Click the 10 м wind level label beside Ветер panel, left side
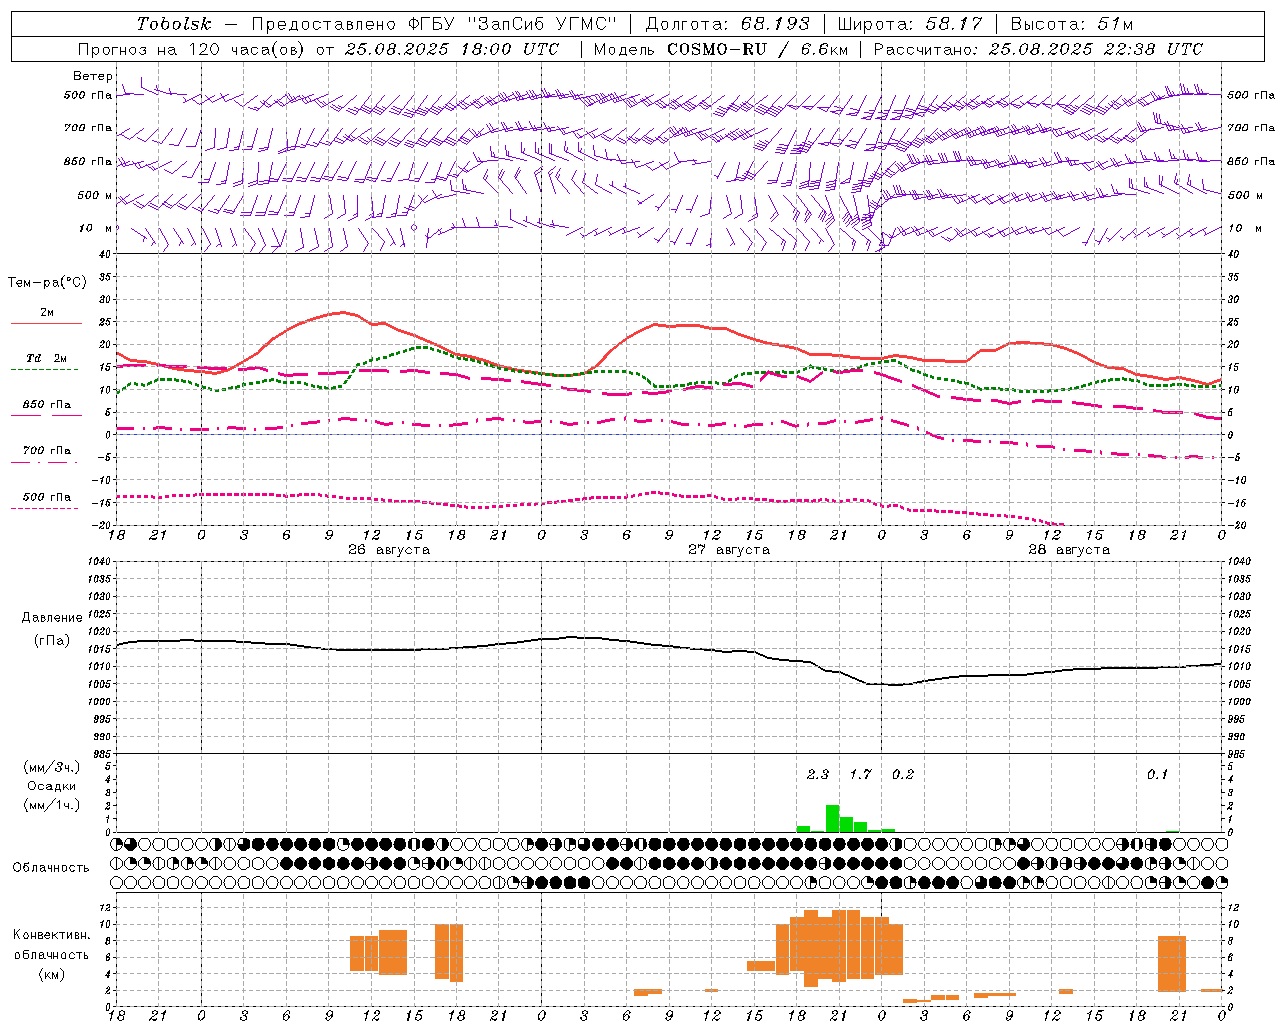 tap(95, 229)
